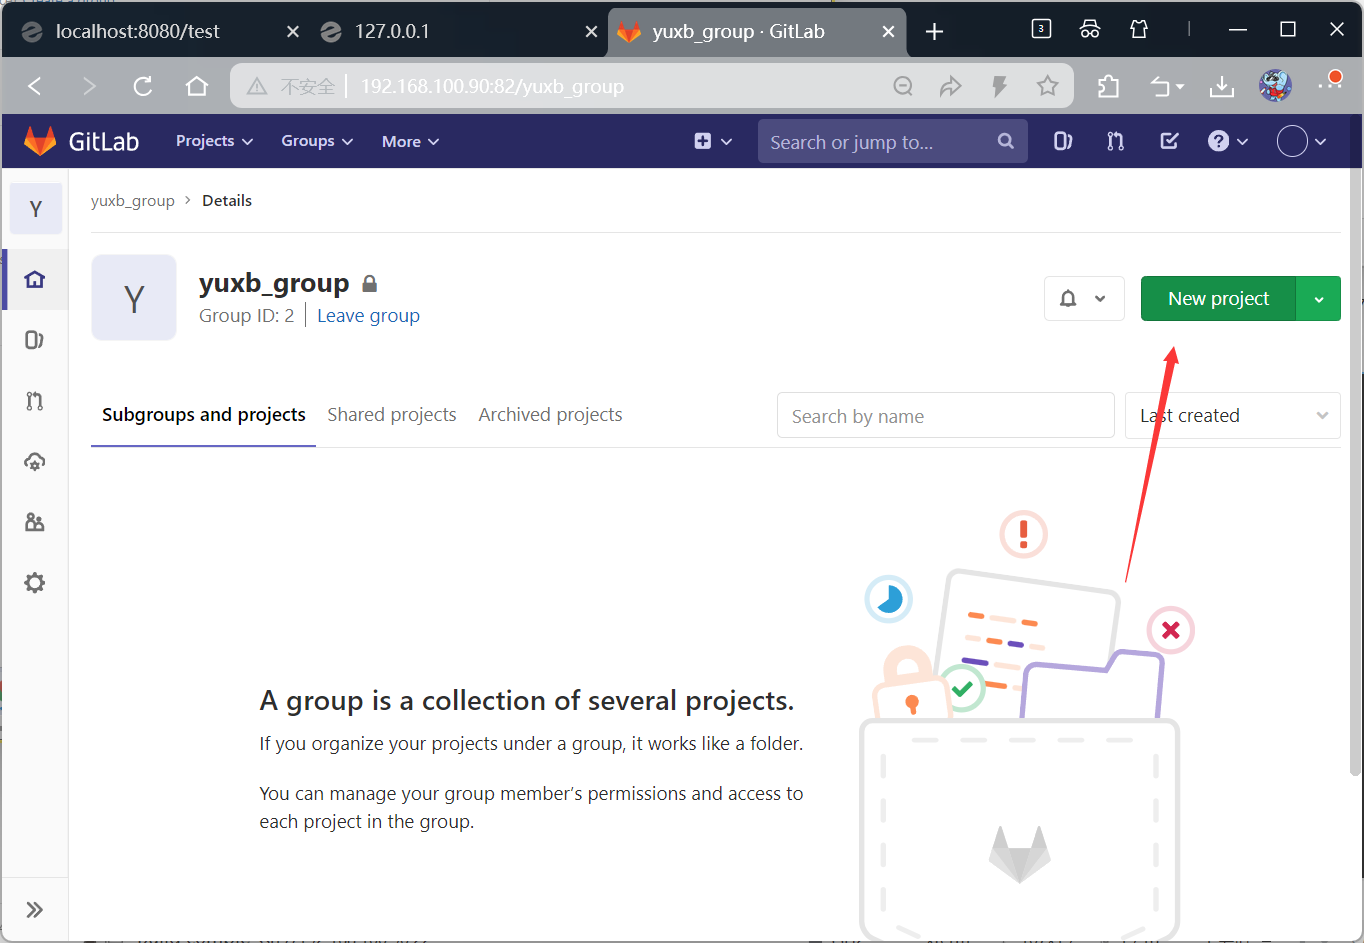Image resolution: width=1364 pixels, height=943 pixels.
Task: Open Merge requests from top navbar icon
Action: click(1115, 141)
